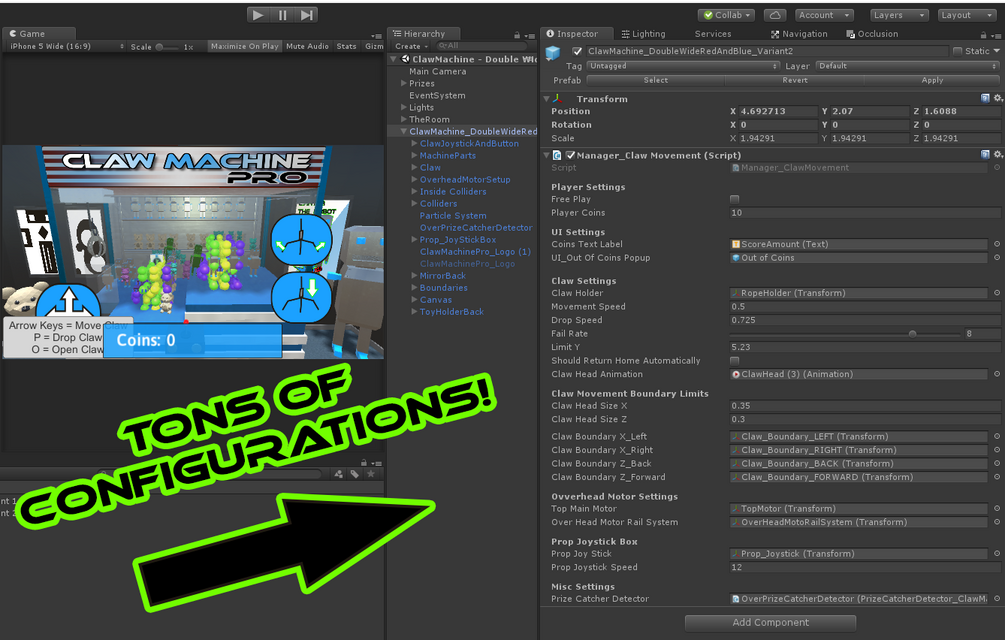Screen dimensions: 1005x640
Task: Select EventSystem in Hierarchy
Action: coord(437,95)
